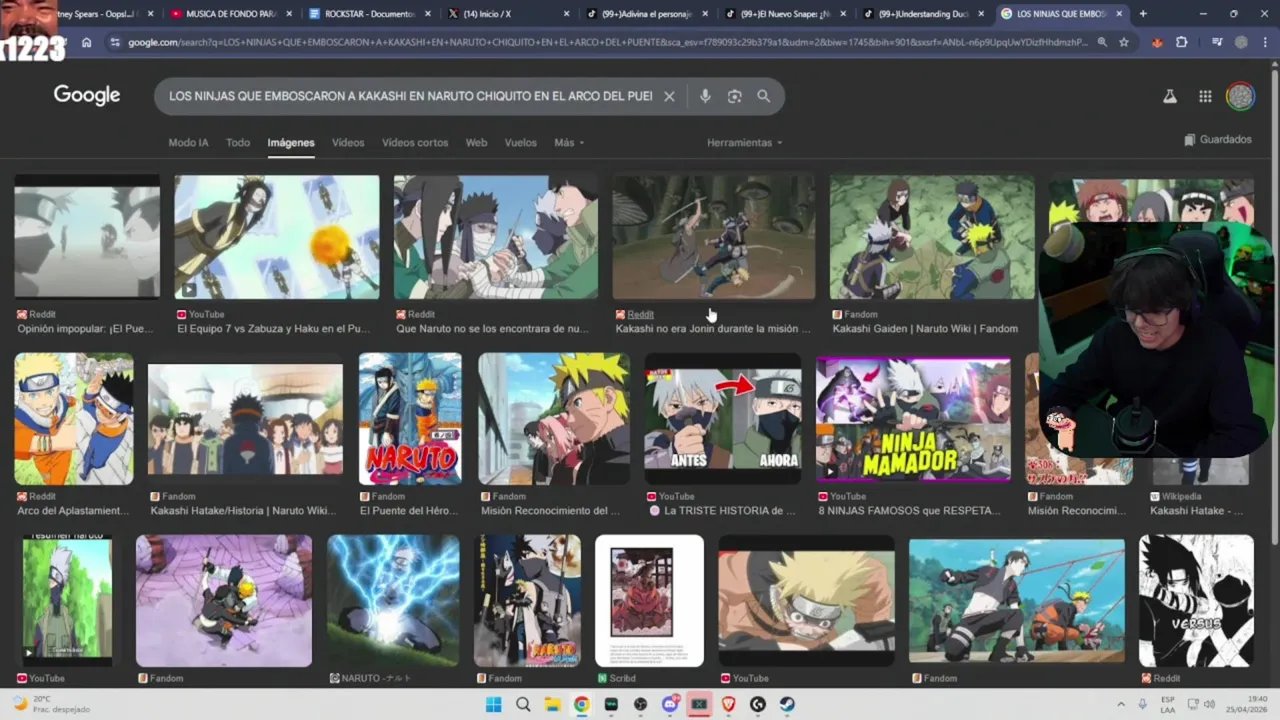1280x720 pixels.
Task: Open the VERSUS manga panel thumbnail
Action: [1196, 601]
